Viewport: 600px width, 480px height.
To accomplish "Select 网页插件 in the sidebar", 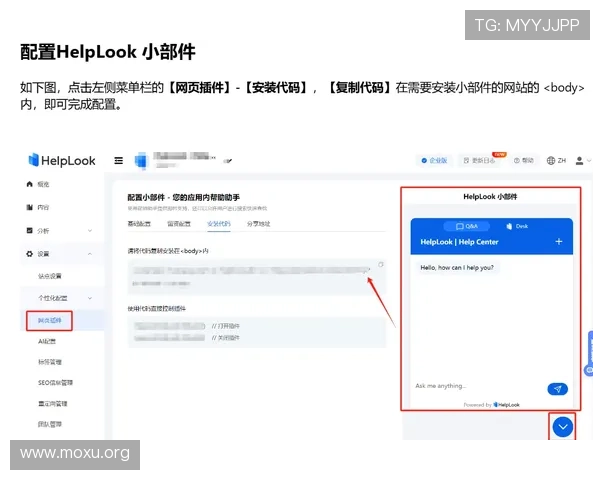I will click(49, 320).
